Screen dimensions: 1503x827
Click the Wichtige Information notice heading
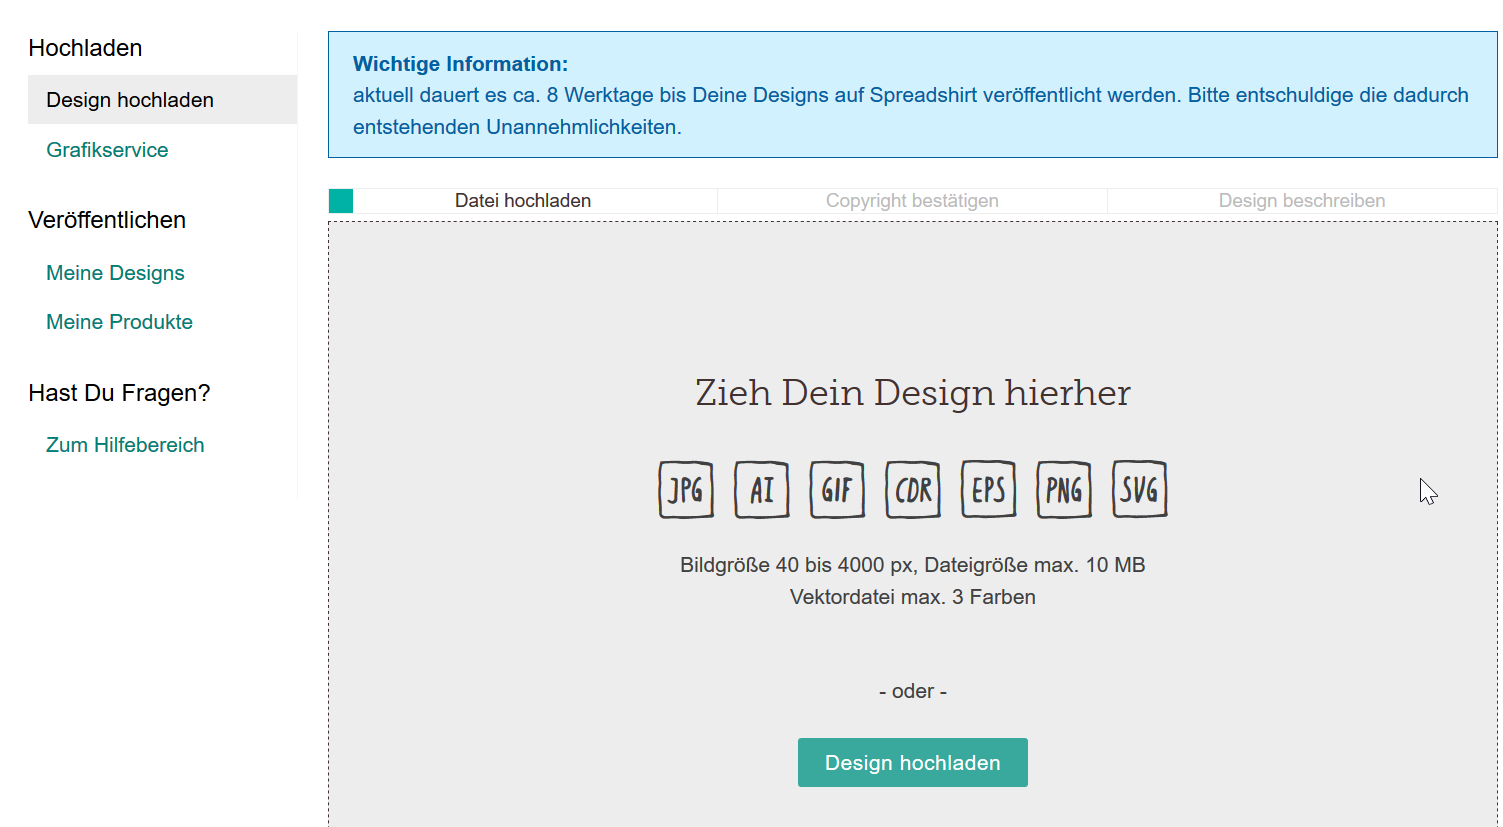(x=460, y=64)
